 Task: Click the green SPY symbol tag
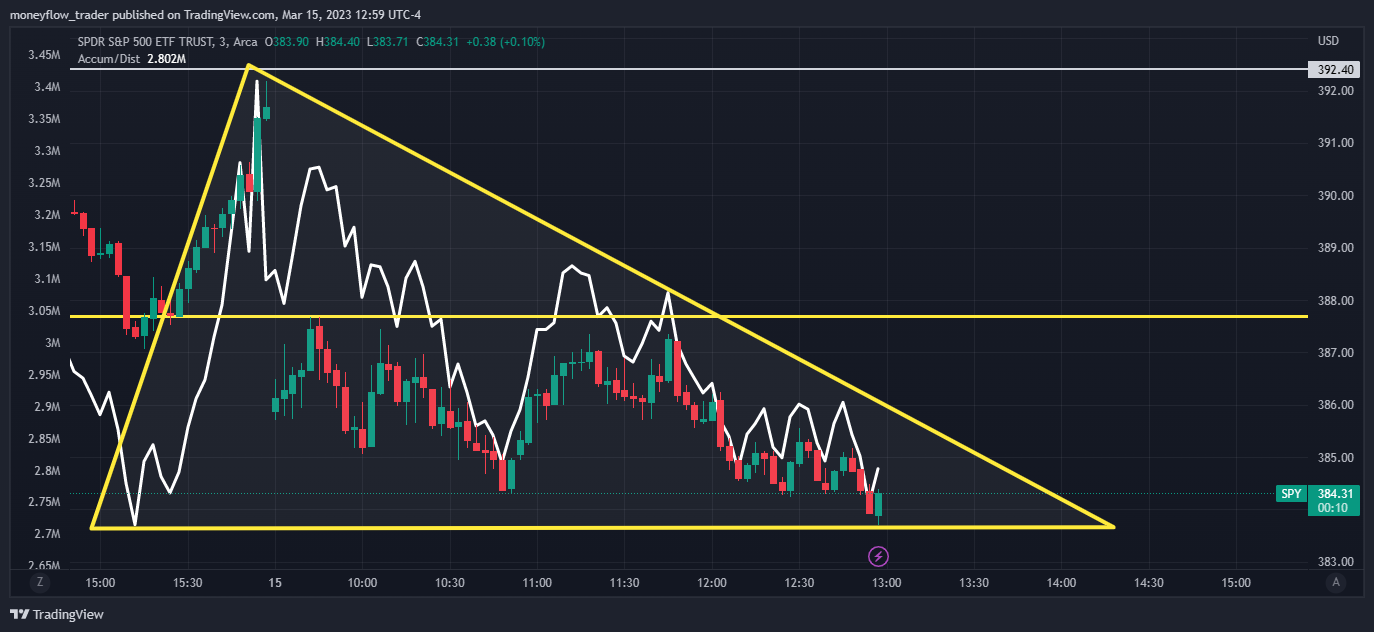pyautogui.click(x=1291, y=494)
